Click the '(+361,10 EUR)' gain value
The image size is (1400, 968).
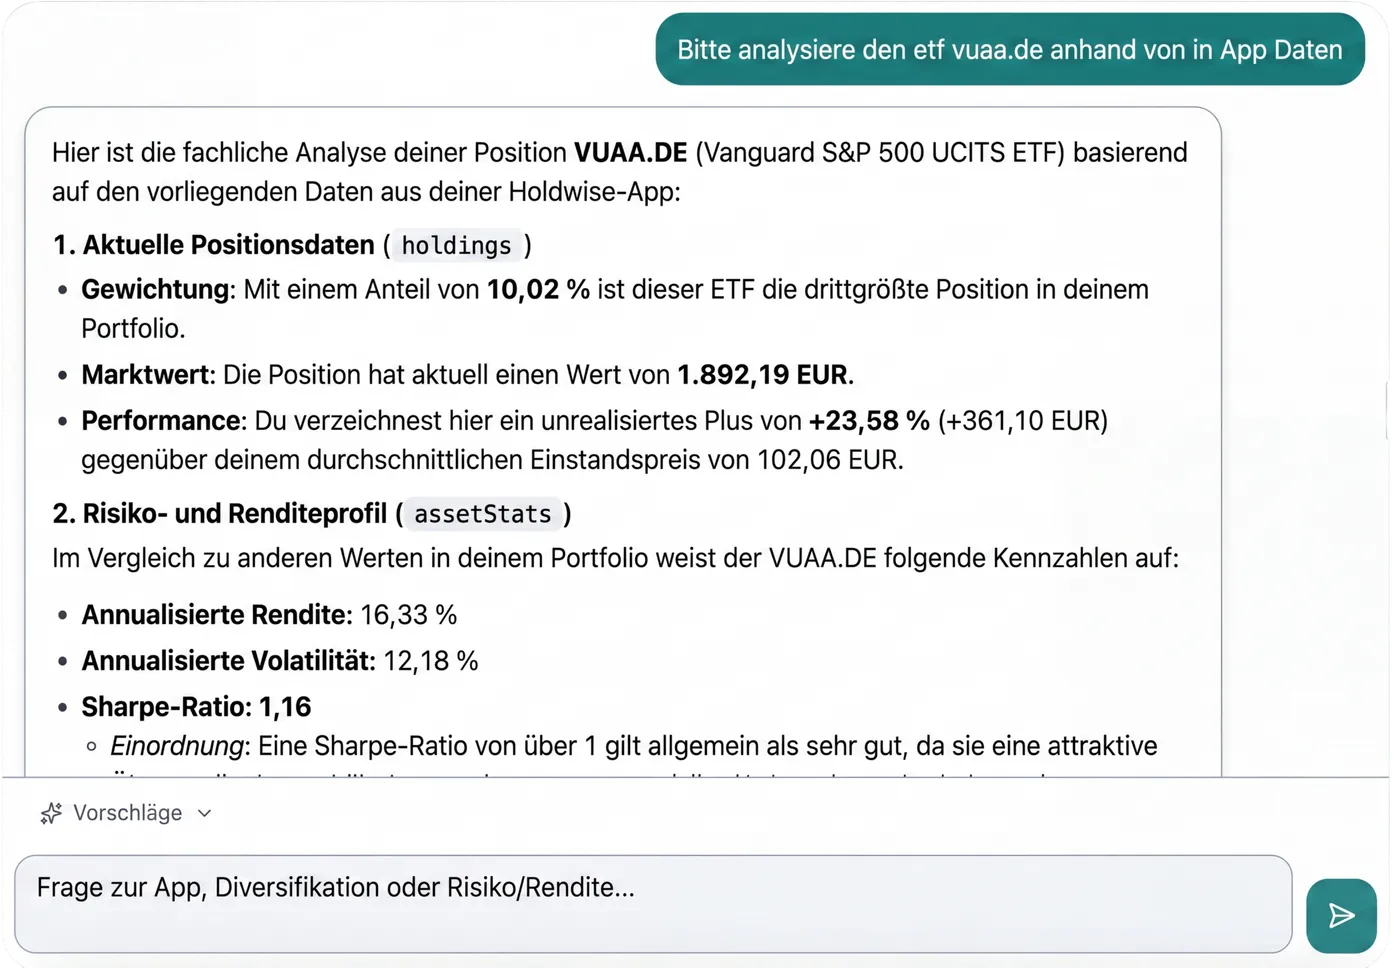(x=1023, y=421)
